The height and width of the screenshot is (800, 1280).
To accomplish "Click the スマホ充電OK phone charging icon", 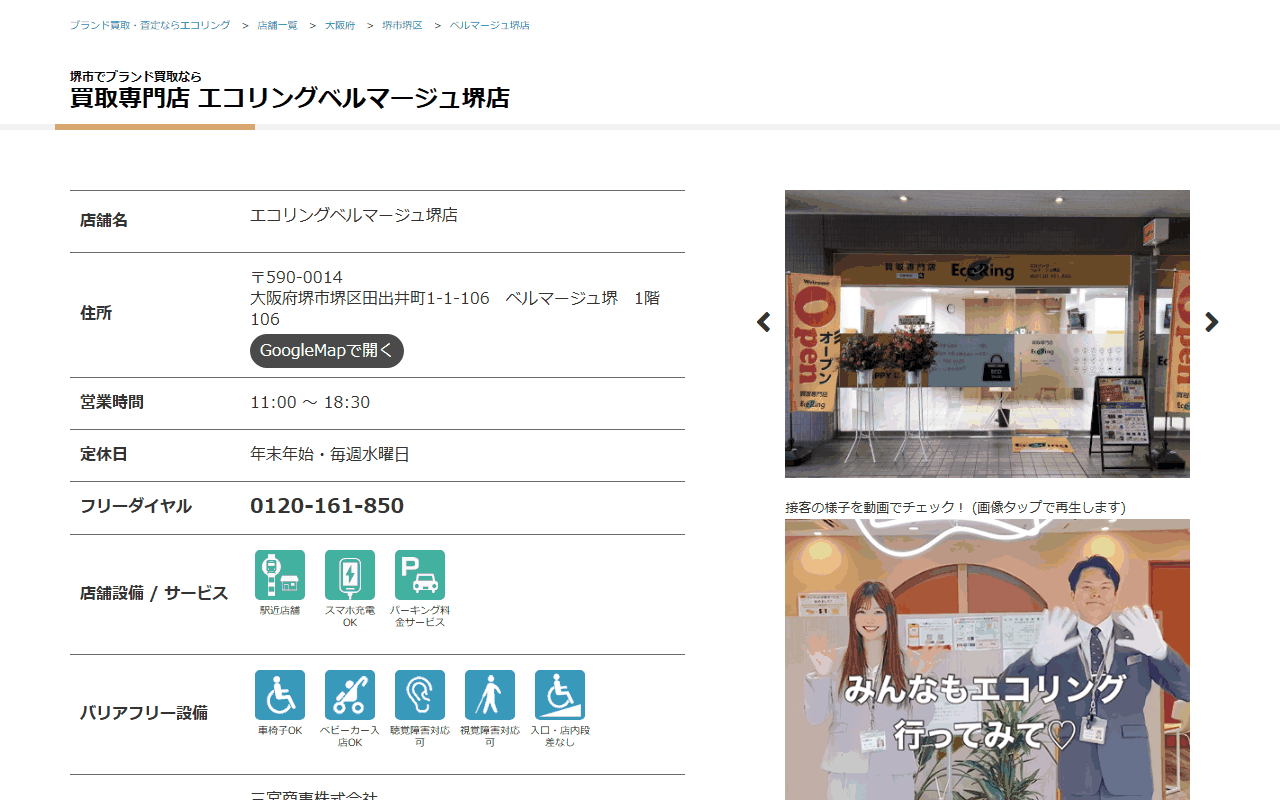I will click(x=350, y=575).
